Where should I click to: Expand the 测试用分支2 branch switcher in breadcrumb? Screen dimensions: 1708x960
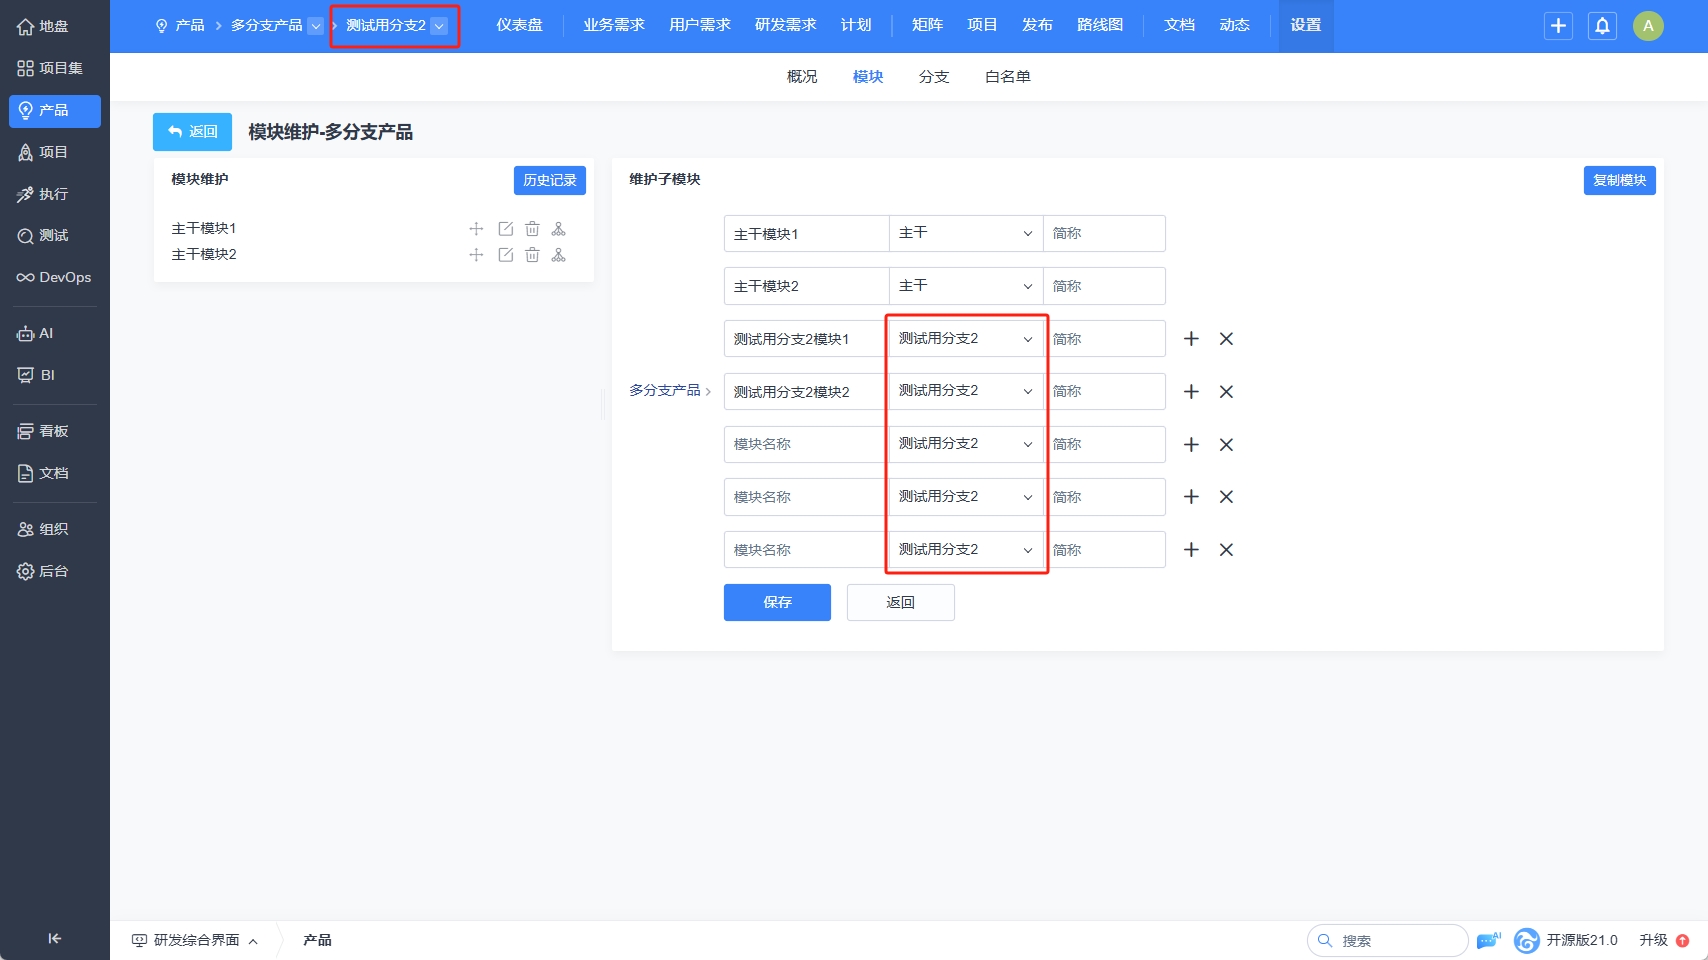(439, 26)
